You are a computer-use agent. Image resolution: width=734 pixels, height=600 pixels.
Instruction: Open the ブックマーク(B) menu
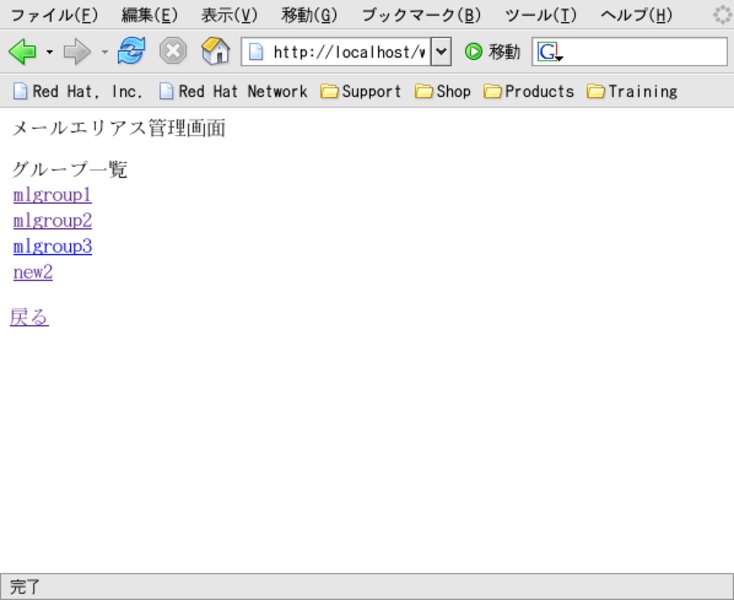click(421, 15)
